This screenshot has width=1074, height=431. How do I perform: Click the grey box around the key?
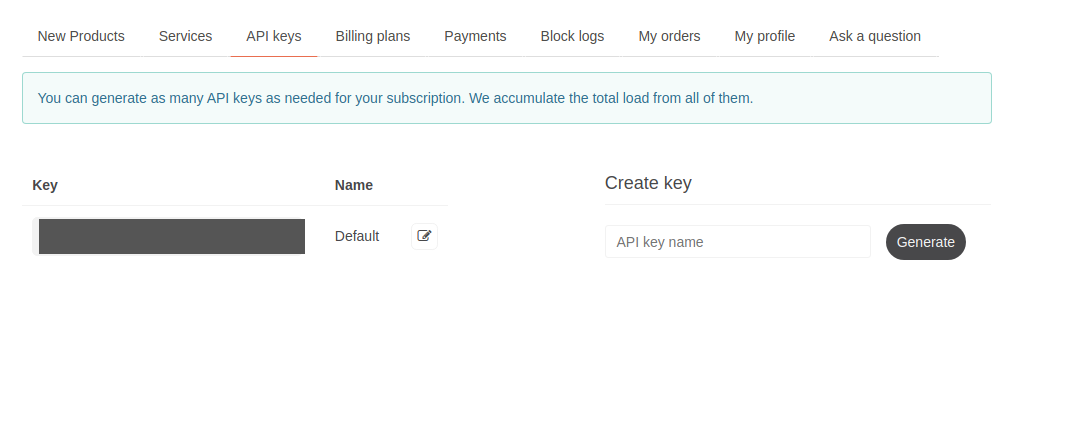pyautogui.click(x=35, y=236)
